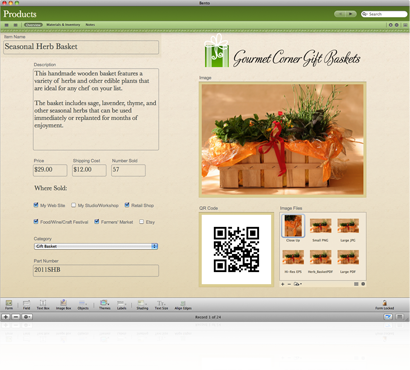Go to previous record arrow
410x370 pixels.
coord(340,14)
